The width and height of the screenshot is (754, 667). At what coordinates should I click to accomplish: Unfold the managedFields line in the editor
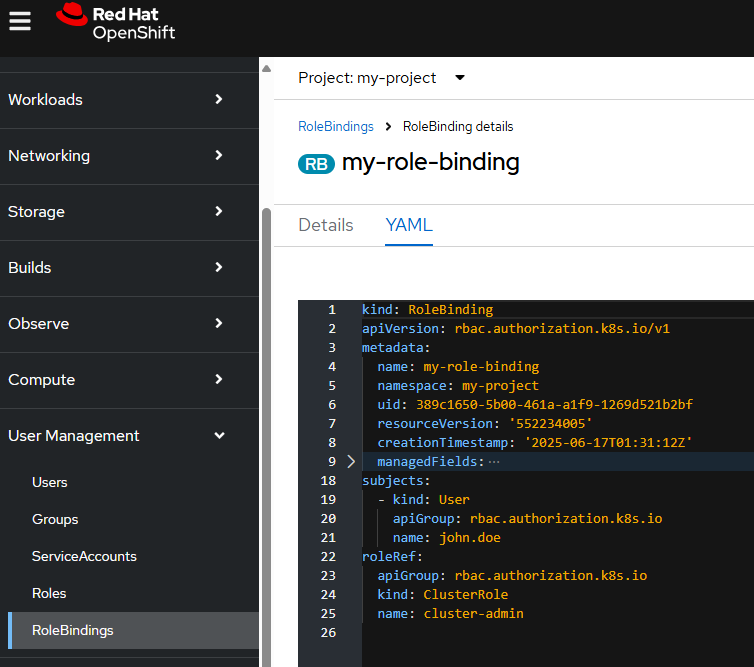pyautogui.click(x=351, y=462)
